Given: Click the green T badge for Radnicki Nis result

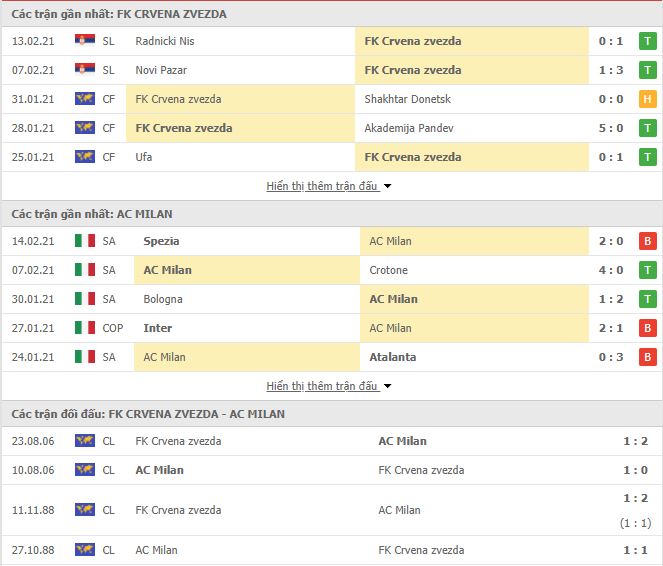Looking at the screenshot, I should [647, 41].
